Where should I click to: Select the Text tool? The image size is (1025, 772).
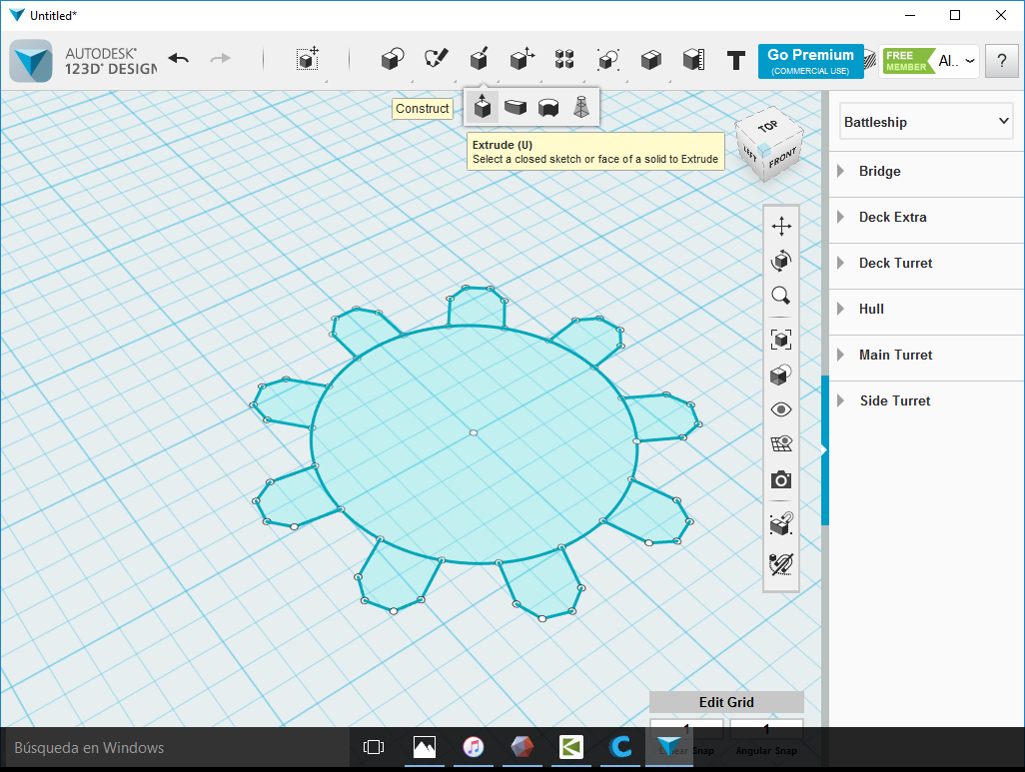pos(736,61)
